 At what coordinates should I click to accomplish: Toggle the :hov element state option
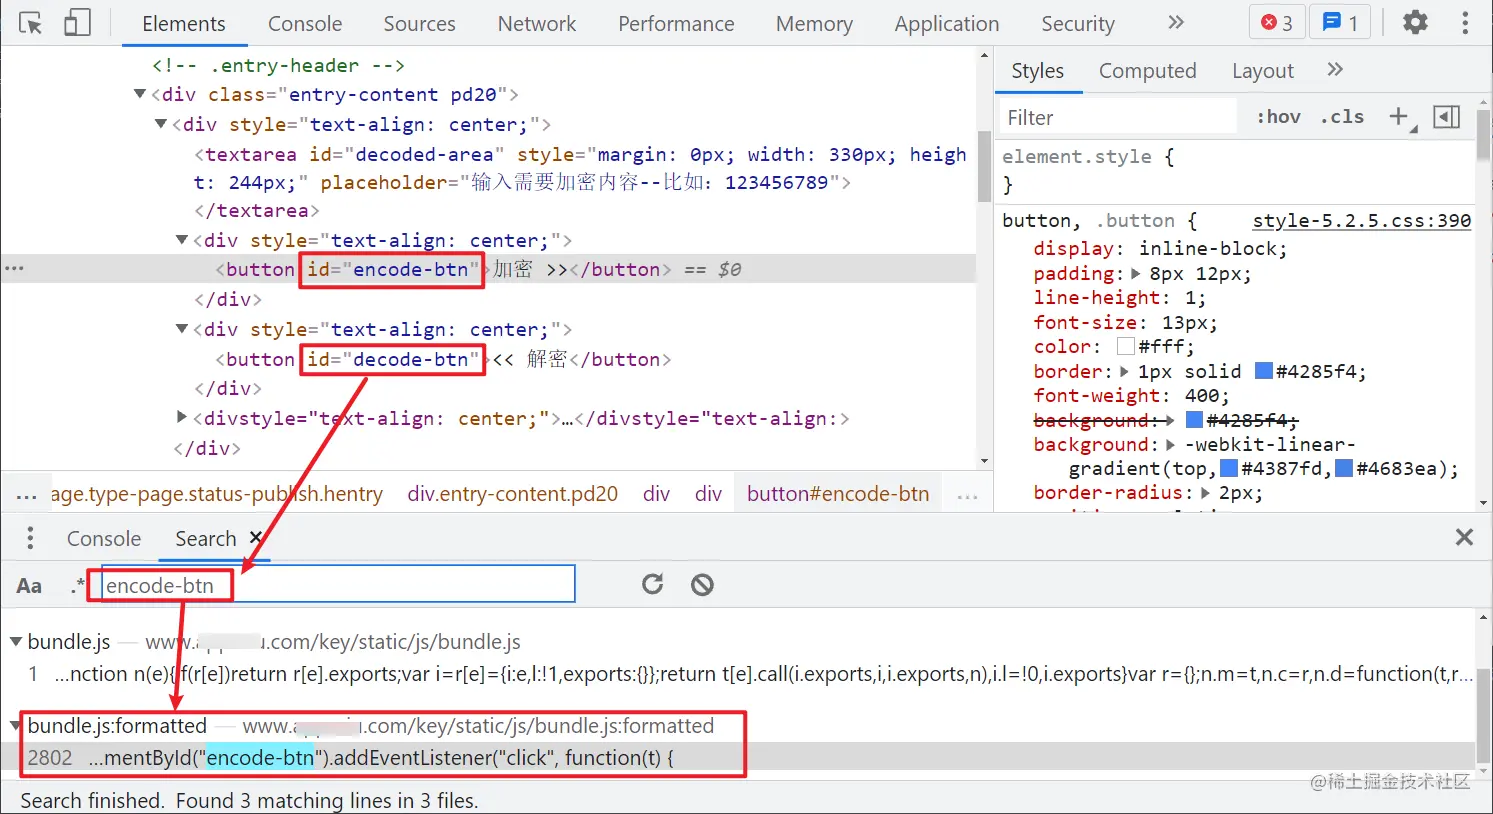[x=1278, y=117]
